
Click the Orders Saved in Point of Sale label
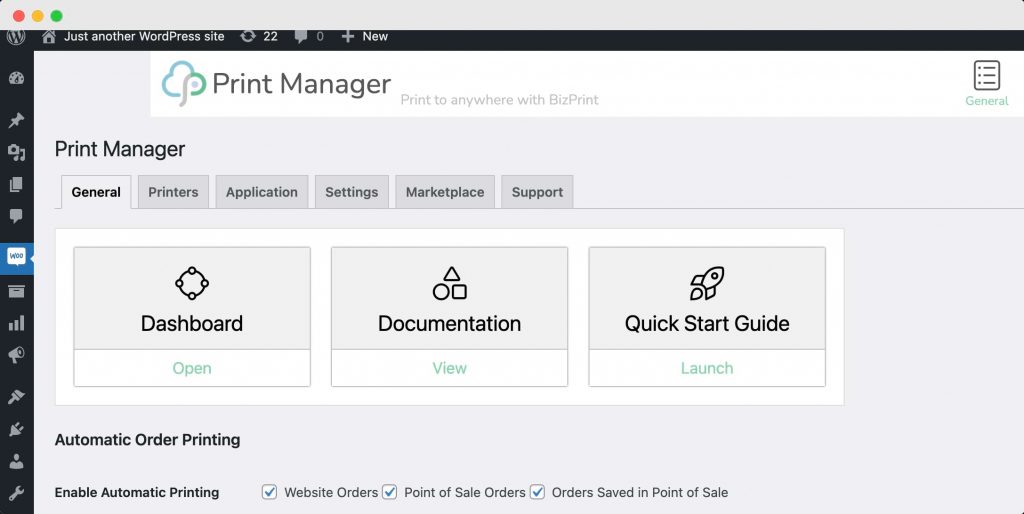(640, 492)
